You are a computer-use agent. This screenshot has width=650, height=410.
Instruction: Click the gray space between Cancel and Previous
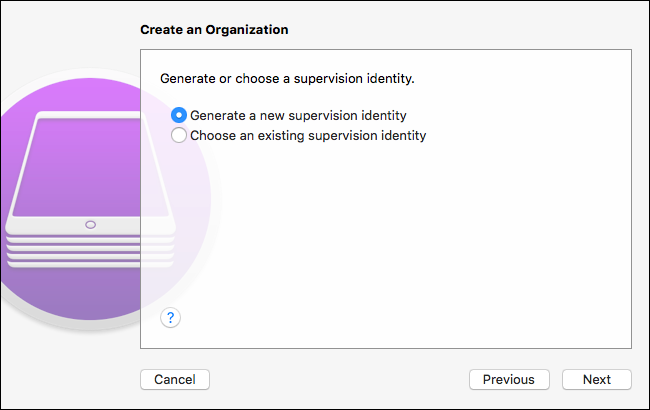pyautogui.click(x=340, y=379)
